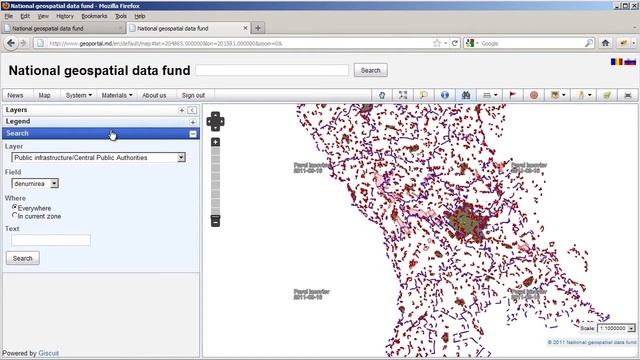Click Sign out
640x360 pixels.
(x=193, y=95)
